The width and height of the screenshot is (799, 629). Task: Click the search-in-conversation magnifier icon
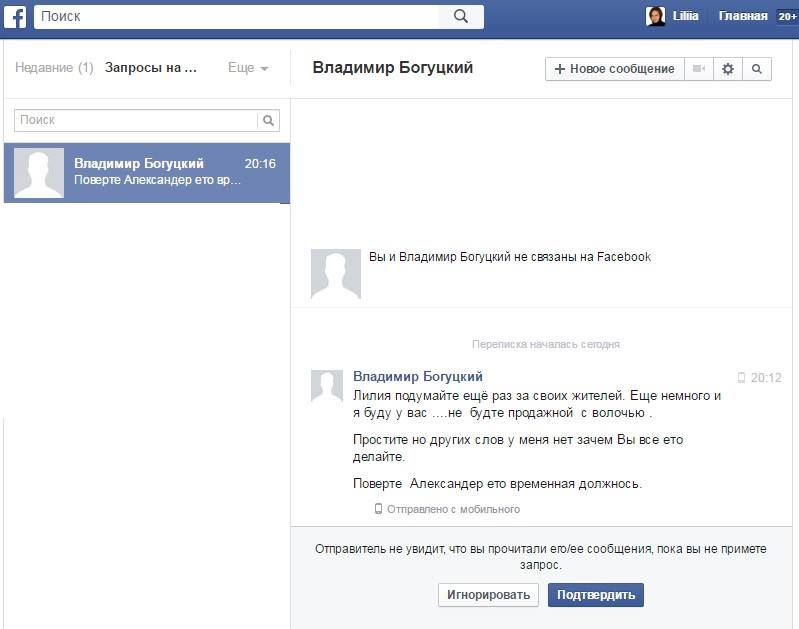757,69
